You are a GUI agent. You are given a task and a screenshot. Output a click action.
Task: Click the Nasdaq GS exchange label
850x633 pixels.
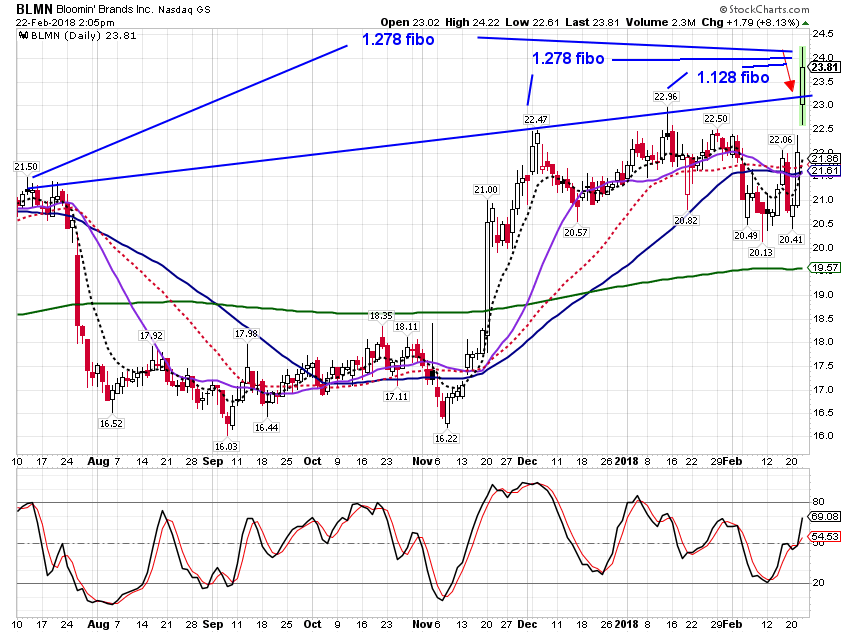184,10
